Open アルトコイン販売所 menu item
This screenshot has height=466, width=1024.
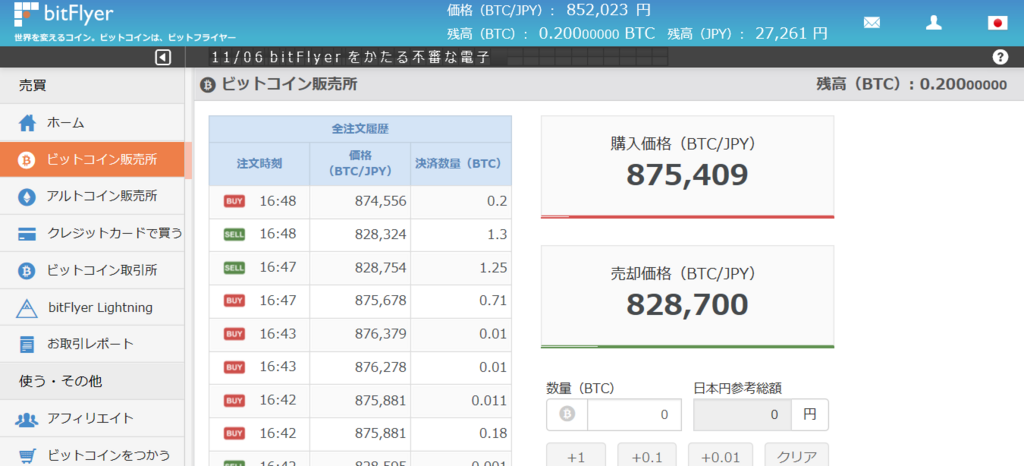(92, 196)
